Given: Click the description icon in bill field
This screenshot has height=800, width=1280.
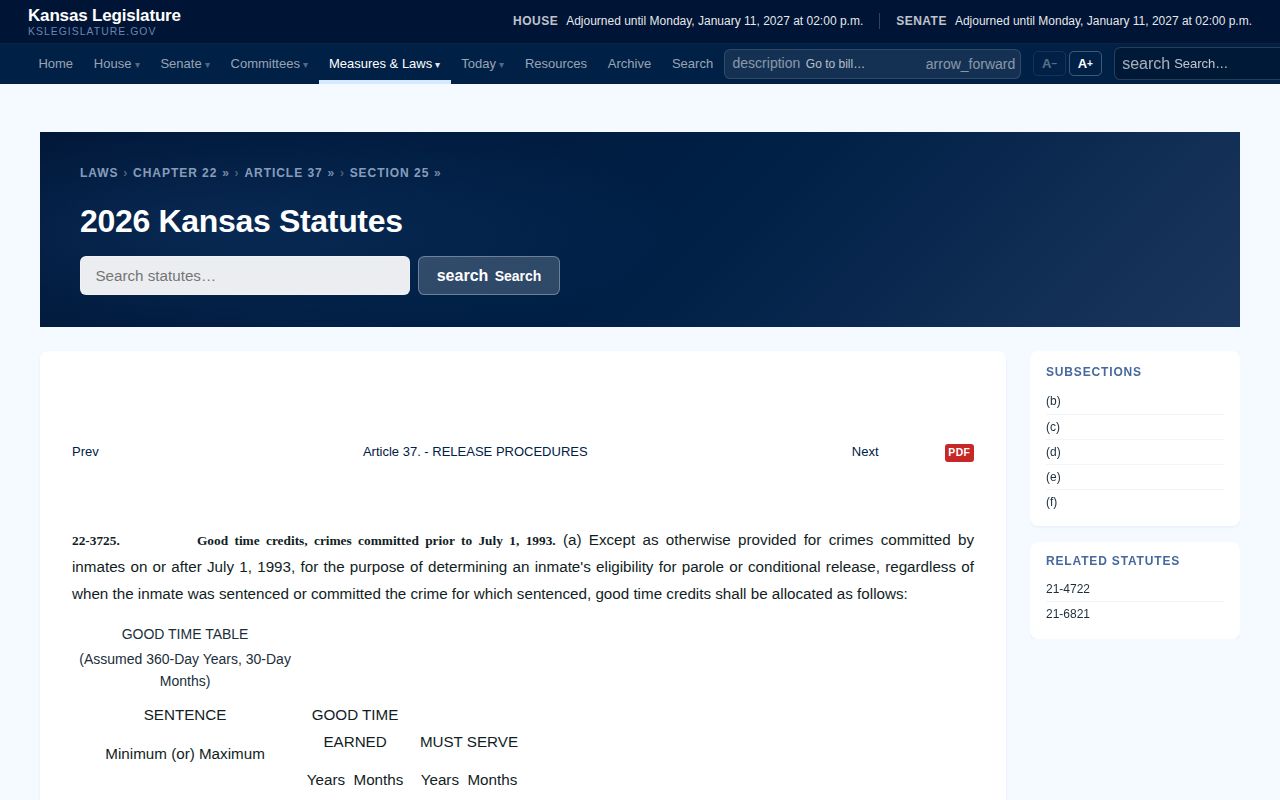Looking at the screenshot, I should pos(766,63).
